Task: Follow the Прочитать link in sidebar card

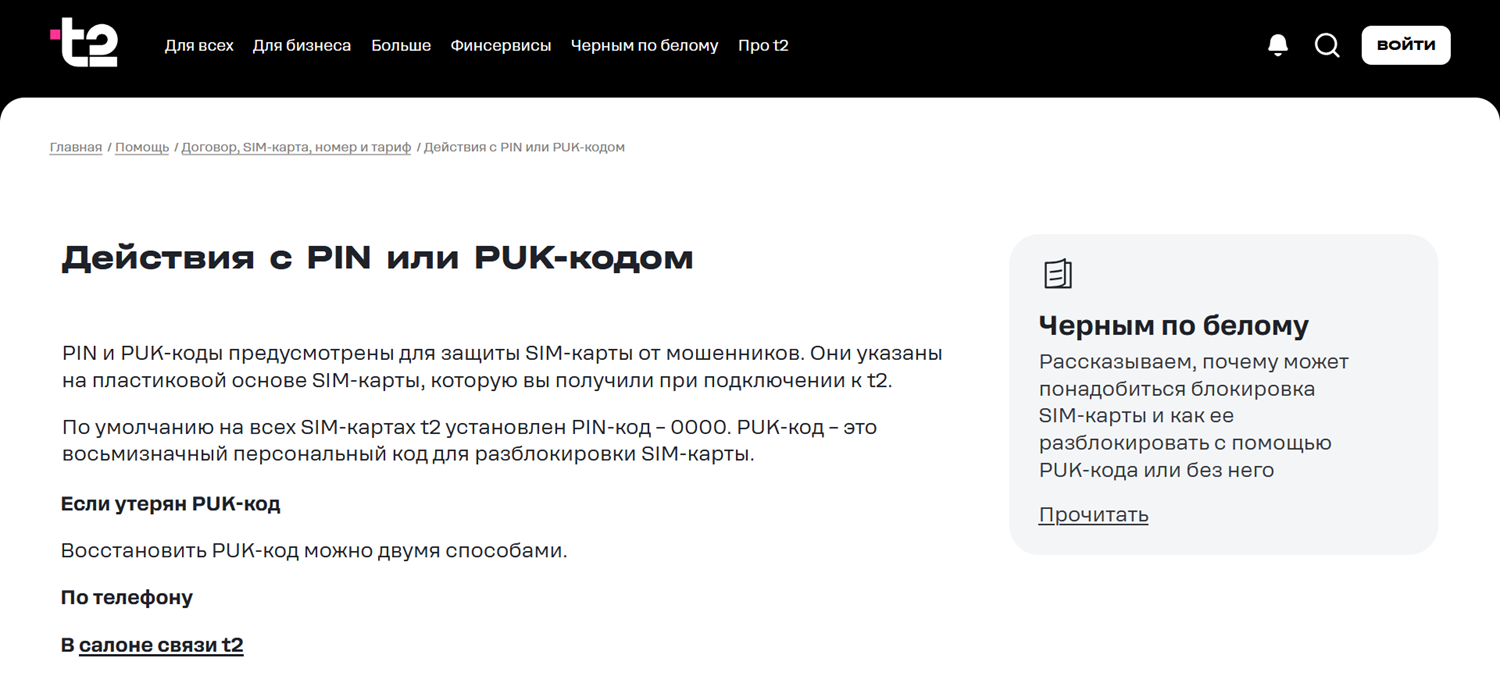Action: 1093,515
